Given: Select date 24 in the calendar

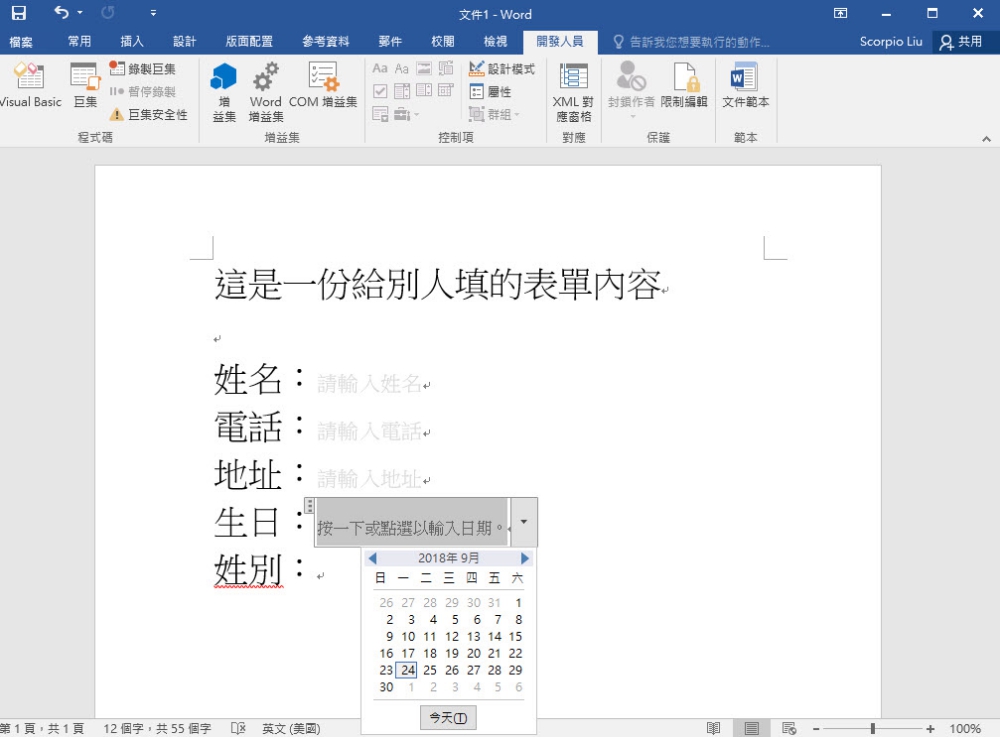Looking at the screenshot, I should (x=408, y=670).
